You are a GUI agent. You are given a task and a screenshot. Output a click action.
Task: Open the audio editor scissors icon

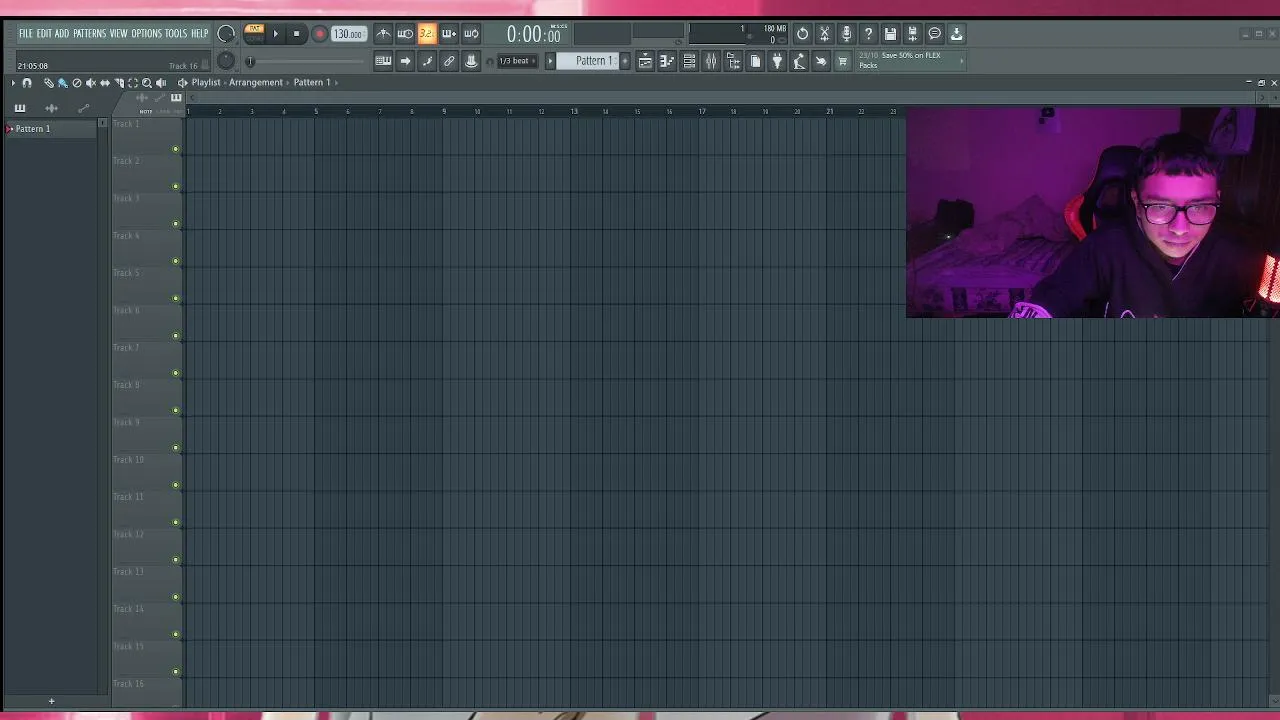tap(824, 34)
